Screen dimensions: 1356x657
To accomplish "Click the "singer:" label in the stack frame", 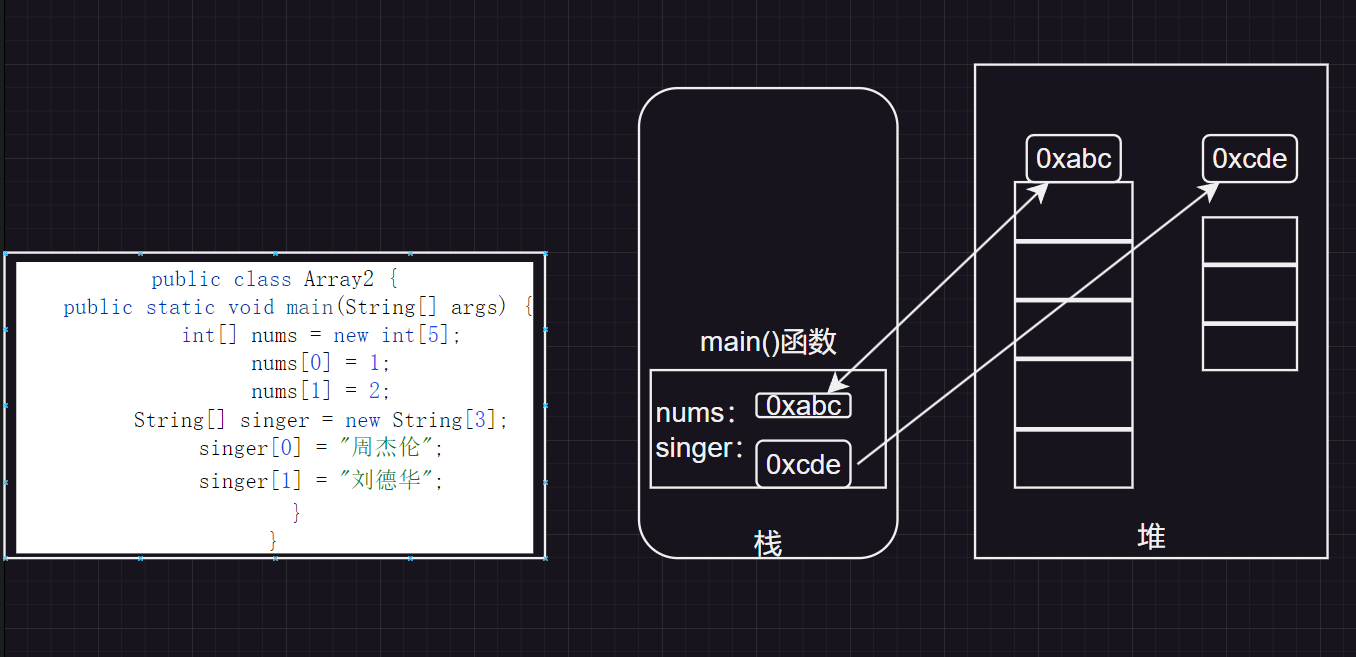I will (700, 448).
